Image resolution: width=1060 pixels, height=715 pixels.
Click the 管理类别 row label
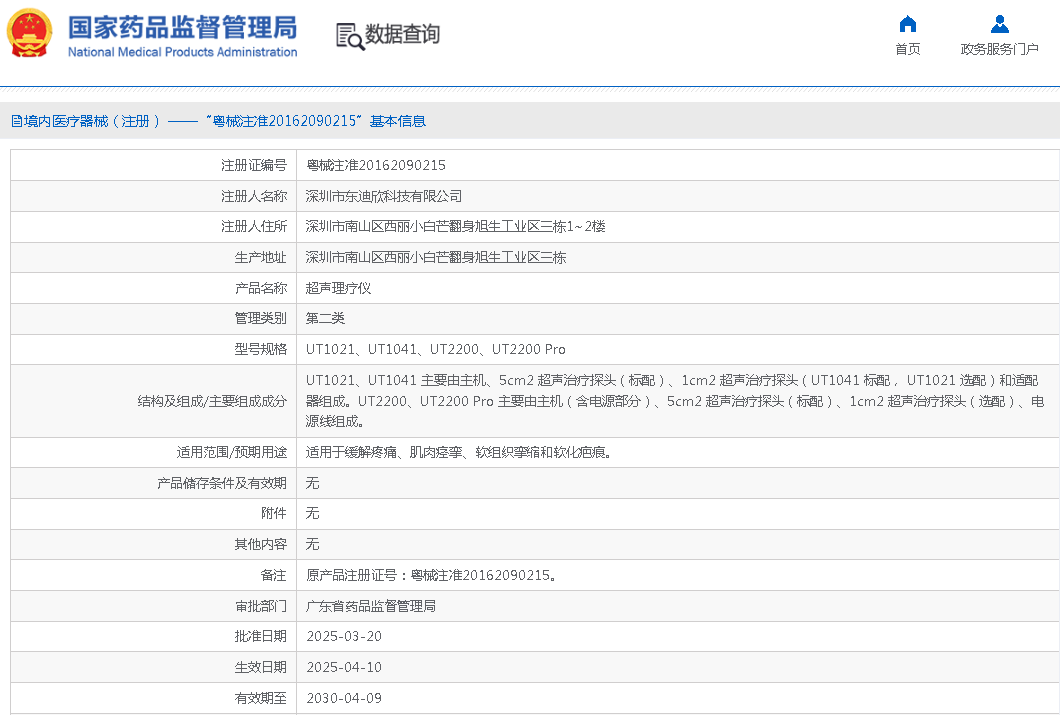[260, 318]
